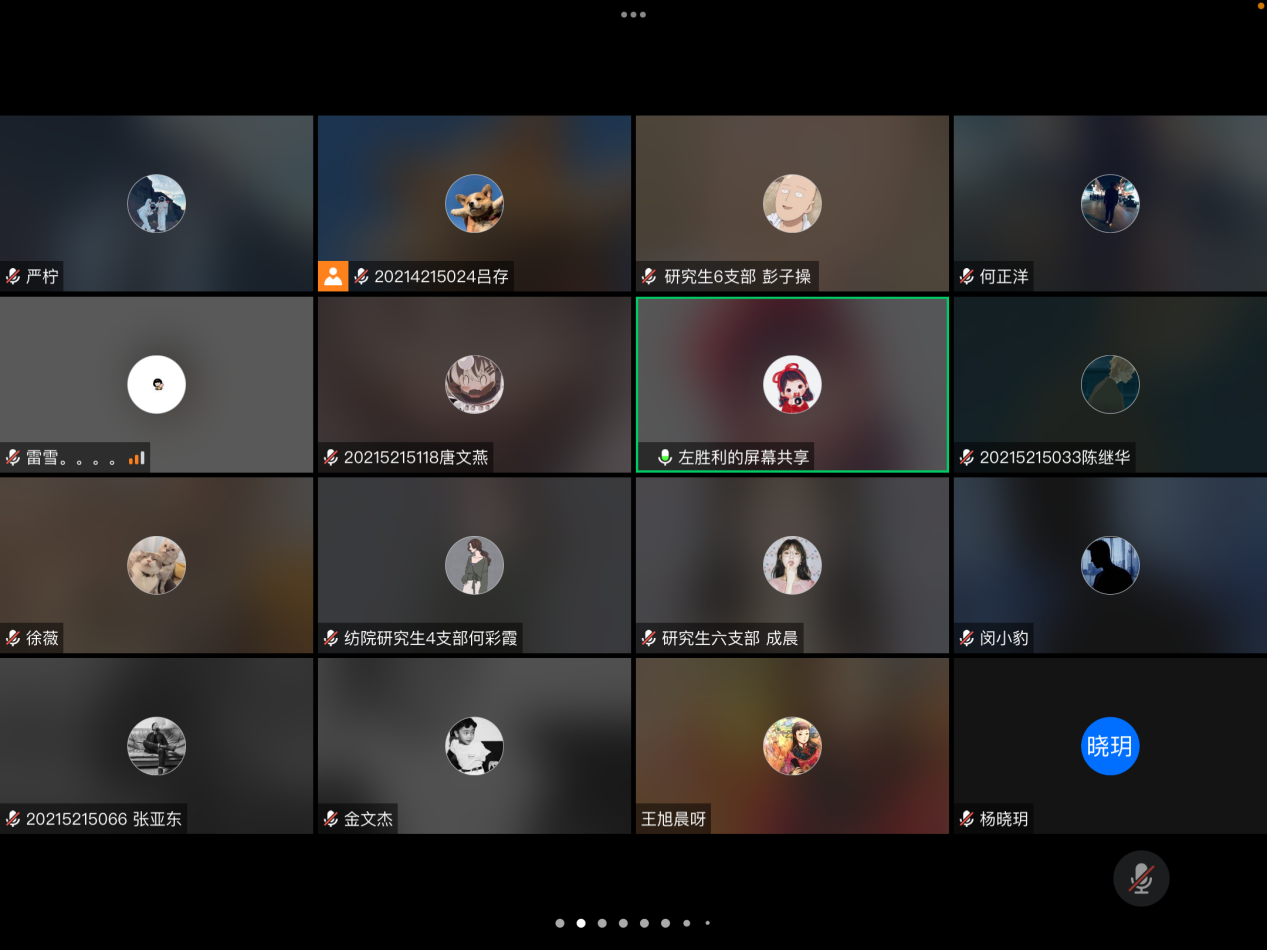The height and width of the screenshot is (950, 1267).
Task: Select the 徐薇 cat avatar tile
Action: [x=156, y=565]
